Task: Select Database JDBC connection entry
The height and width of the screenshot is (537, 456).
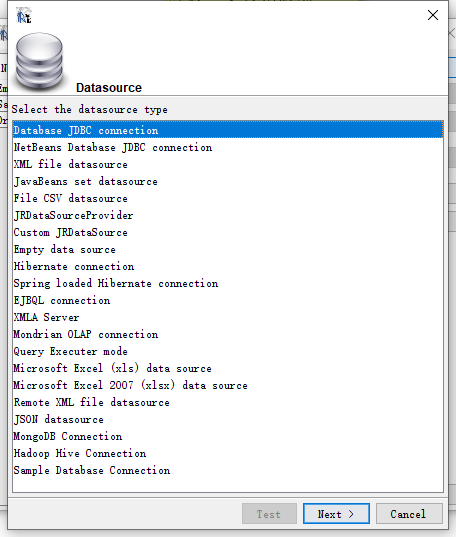Action: (228, 130)
